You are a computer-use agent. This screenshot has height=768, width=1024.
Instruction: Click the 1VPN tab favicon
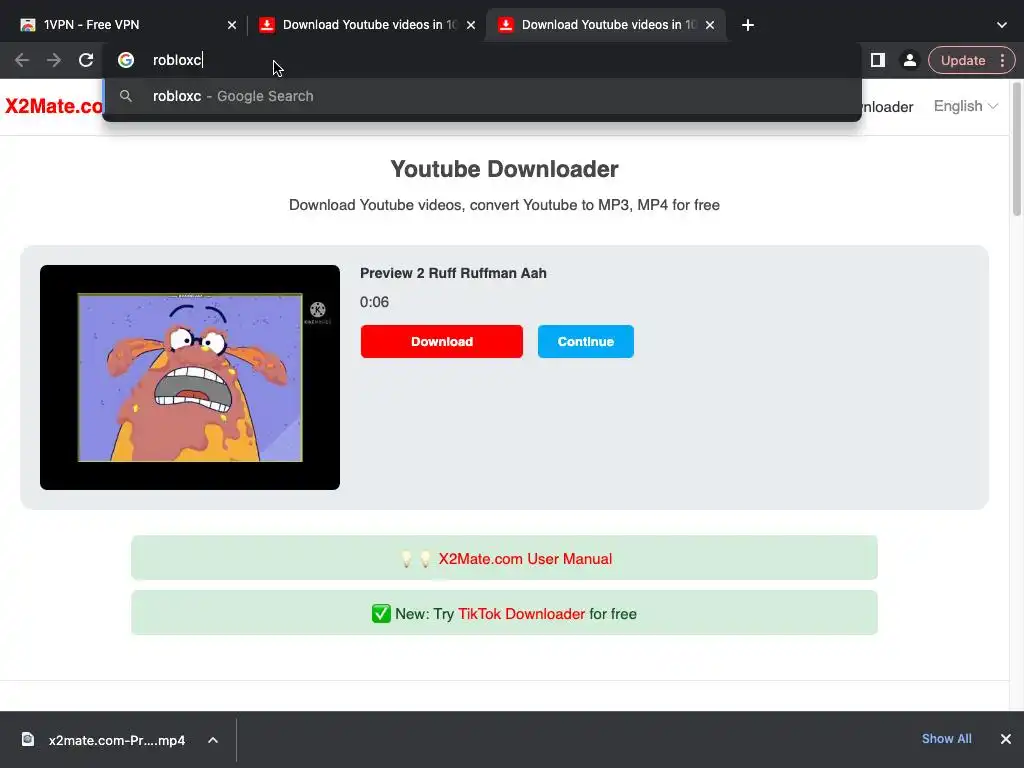(28, 25)
